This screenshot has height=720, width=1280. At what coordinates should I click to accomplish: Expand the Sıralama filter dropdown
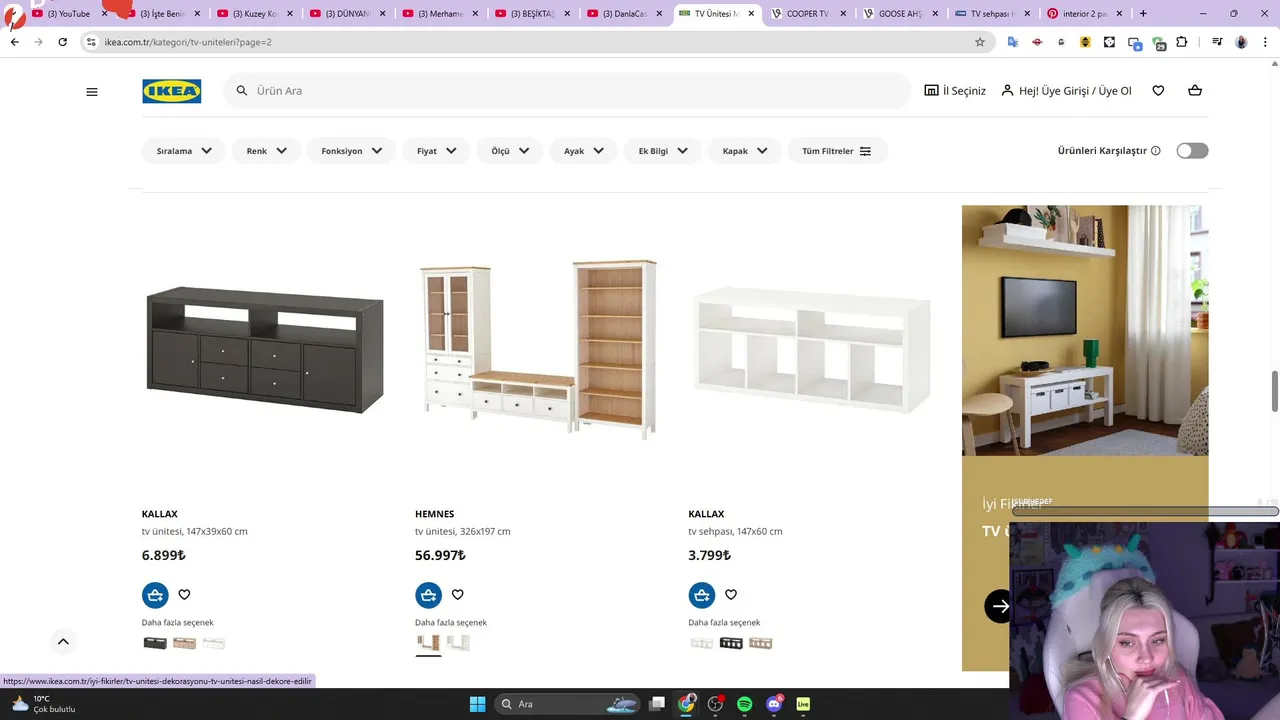coord(184,151)
